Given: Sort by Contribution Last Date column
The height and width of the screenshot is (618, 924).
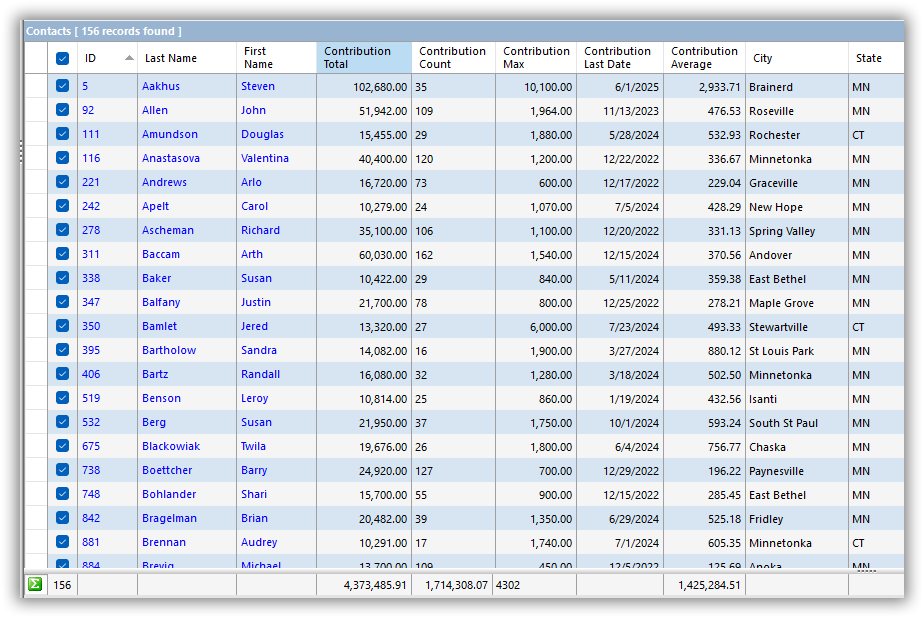Looking at the screenshot, I should (x=618, y=58).
